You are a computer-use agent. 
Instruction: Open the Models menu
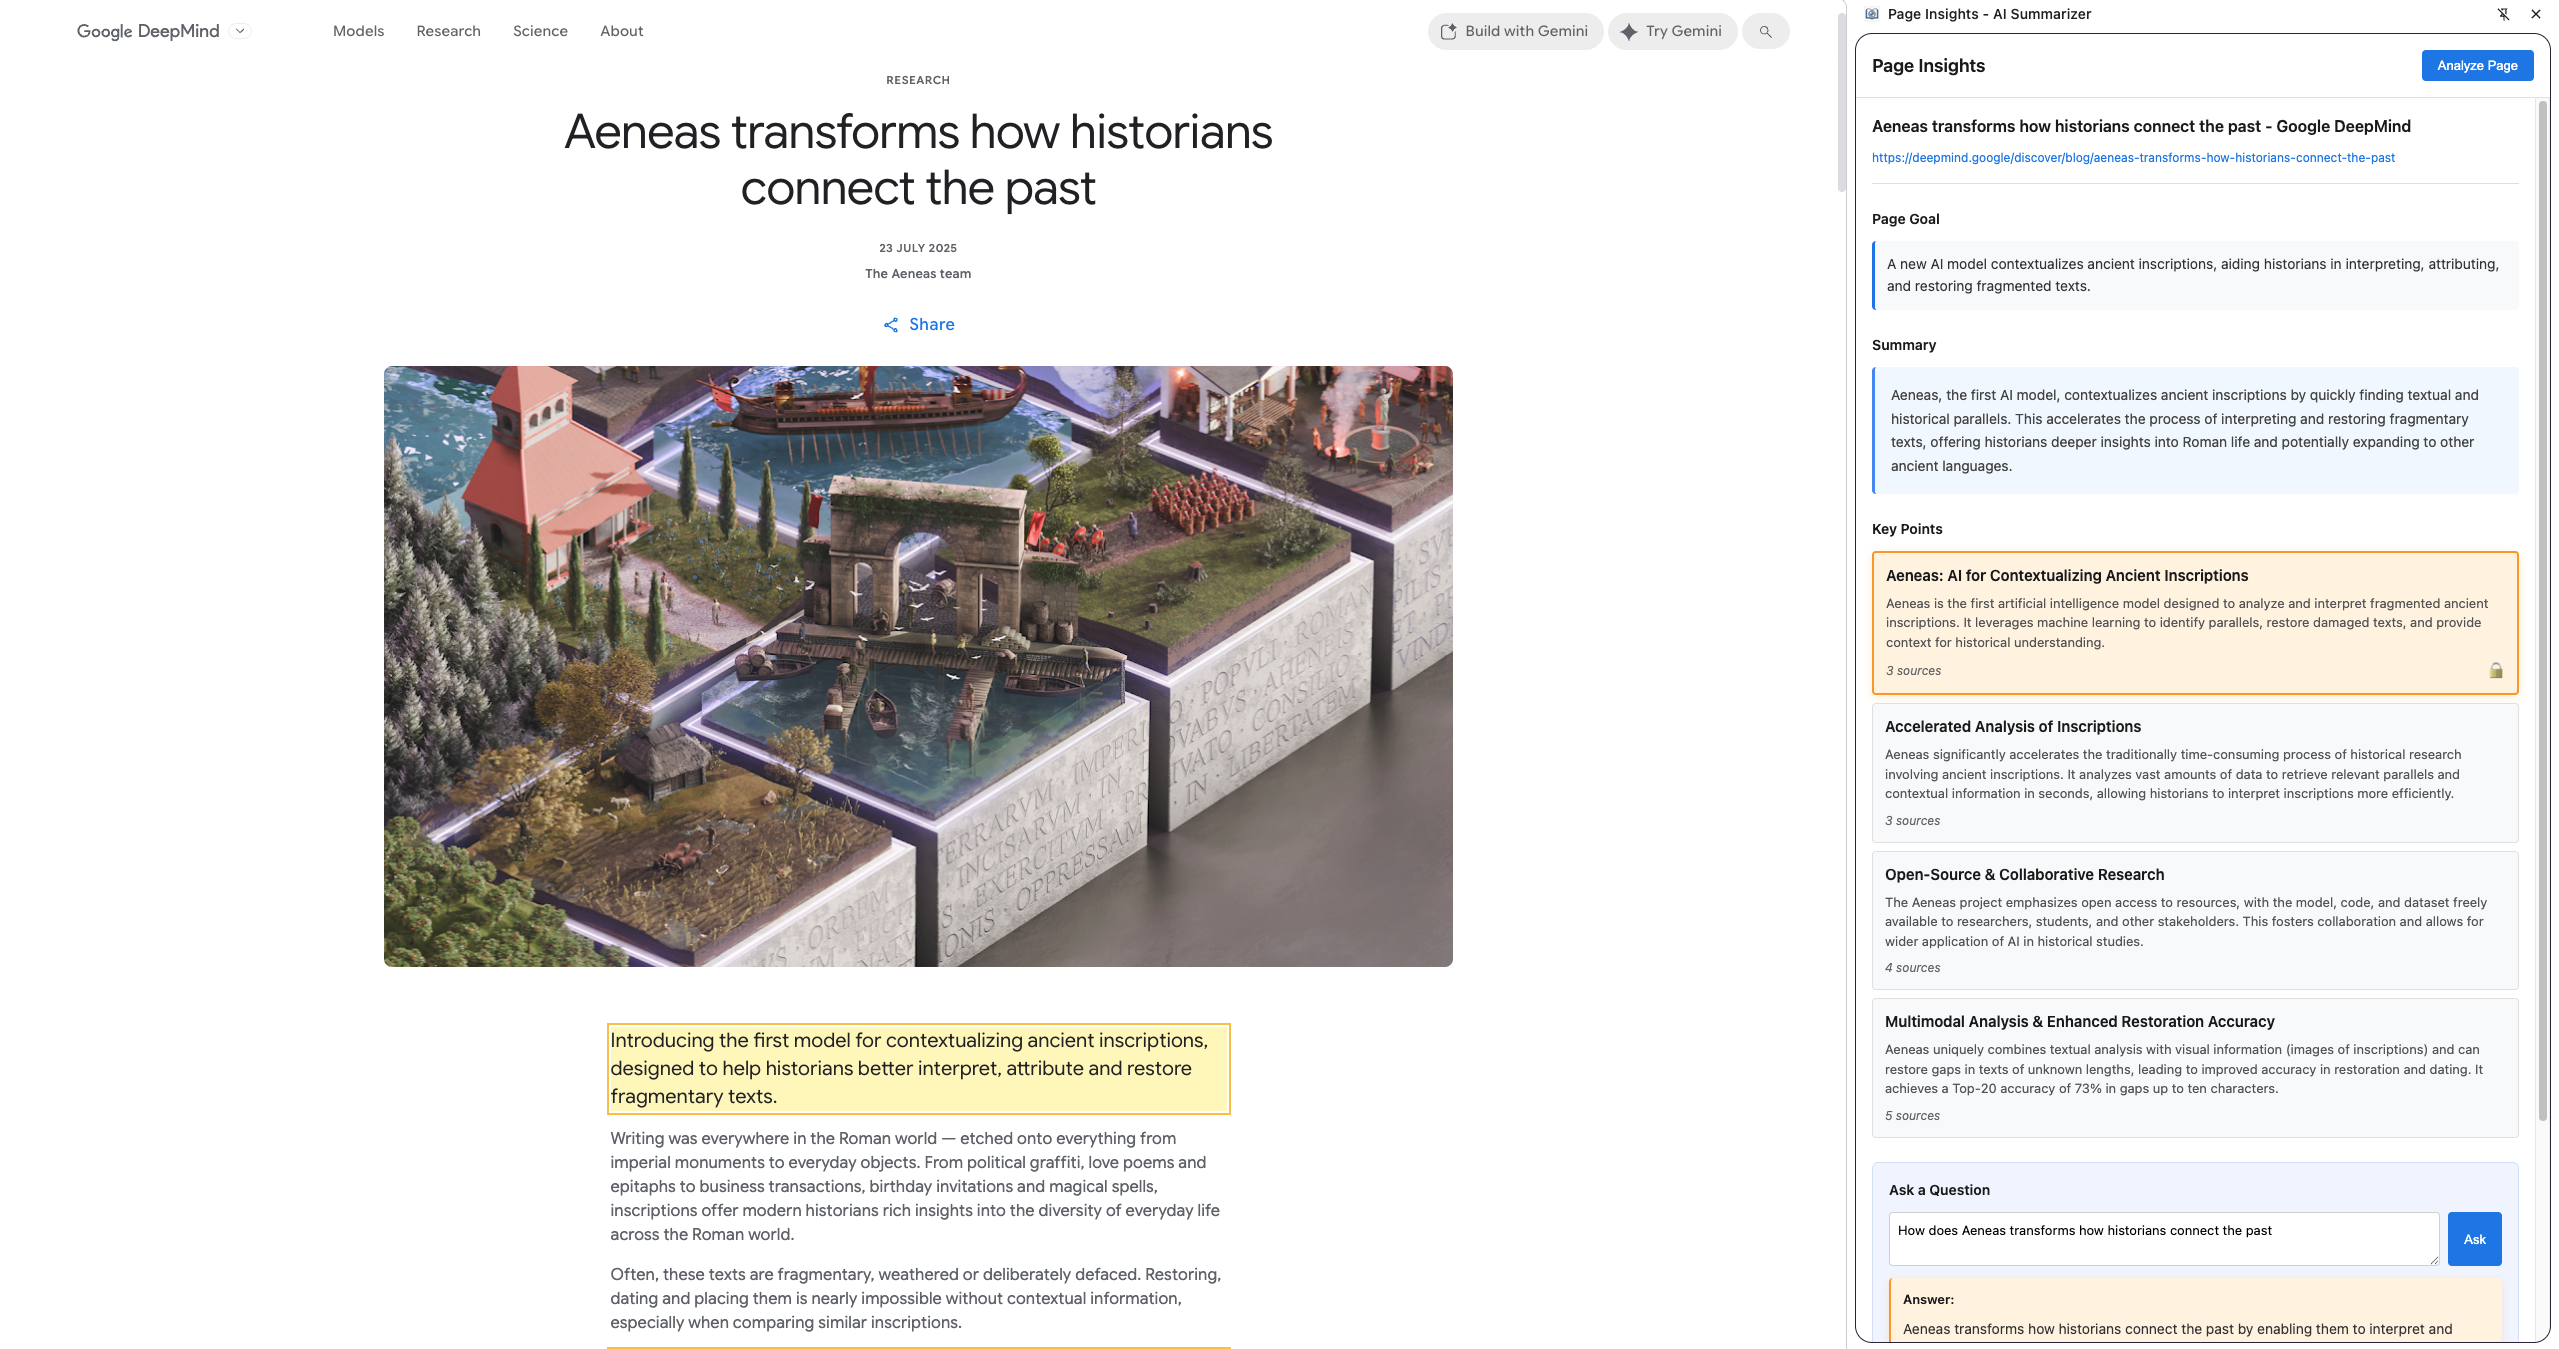coord(358,31)
